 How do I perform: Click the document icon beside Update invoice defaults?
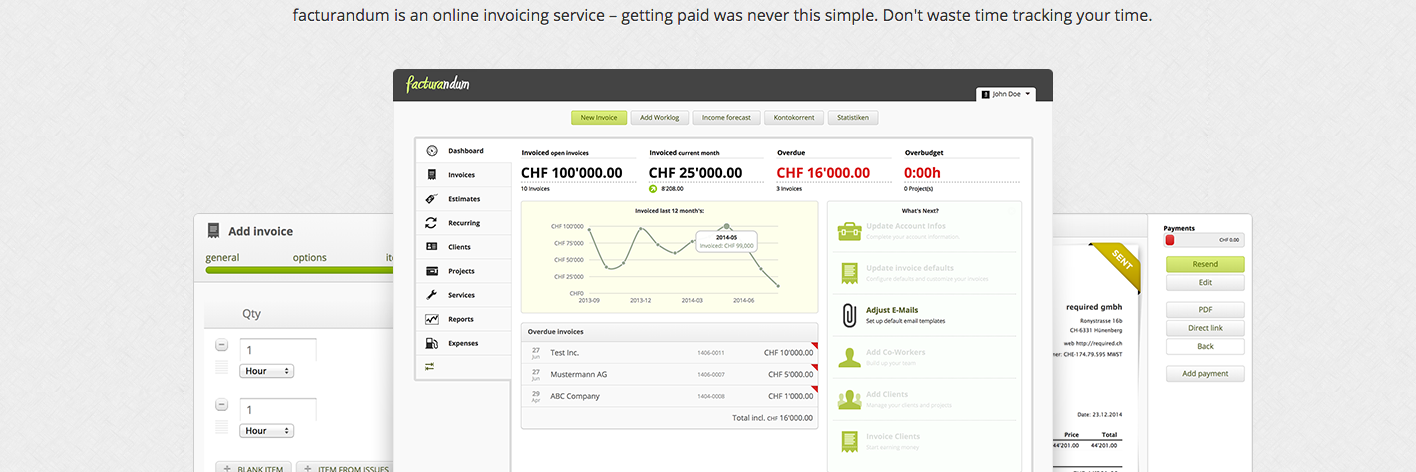pos(849,273)
